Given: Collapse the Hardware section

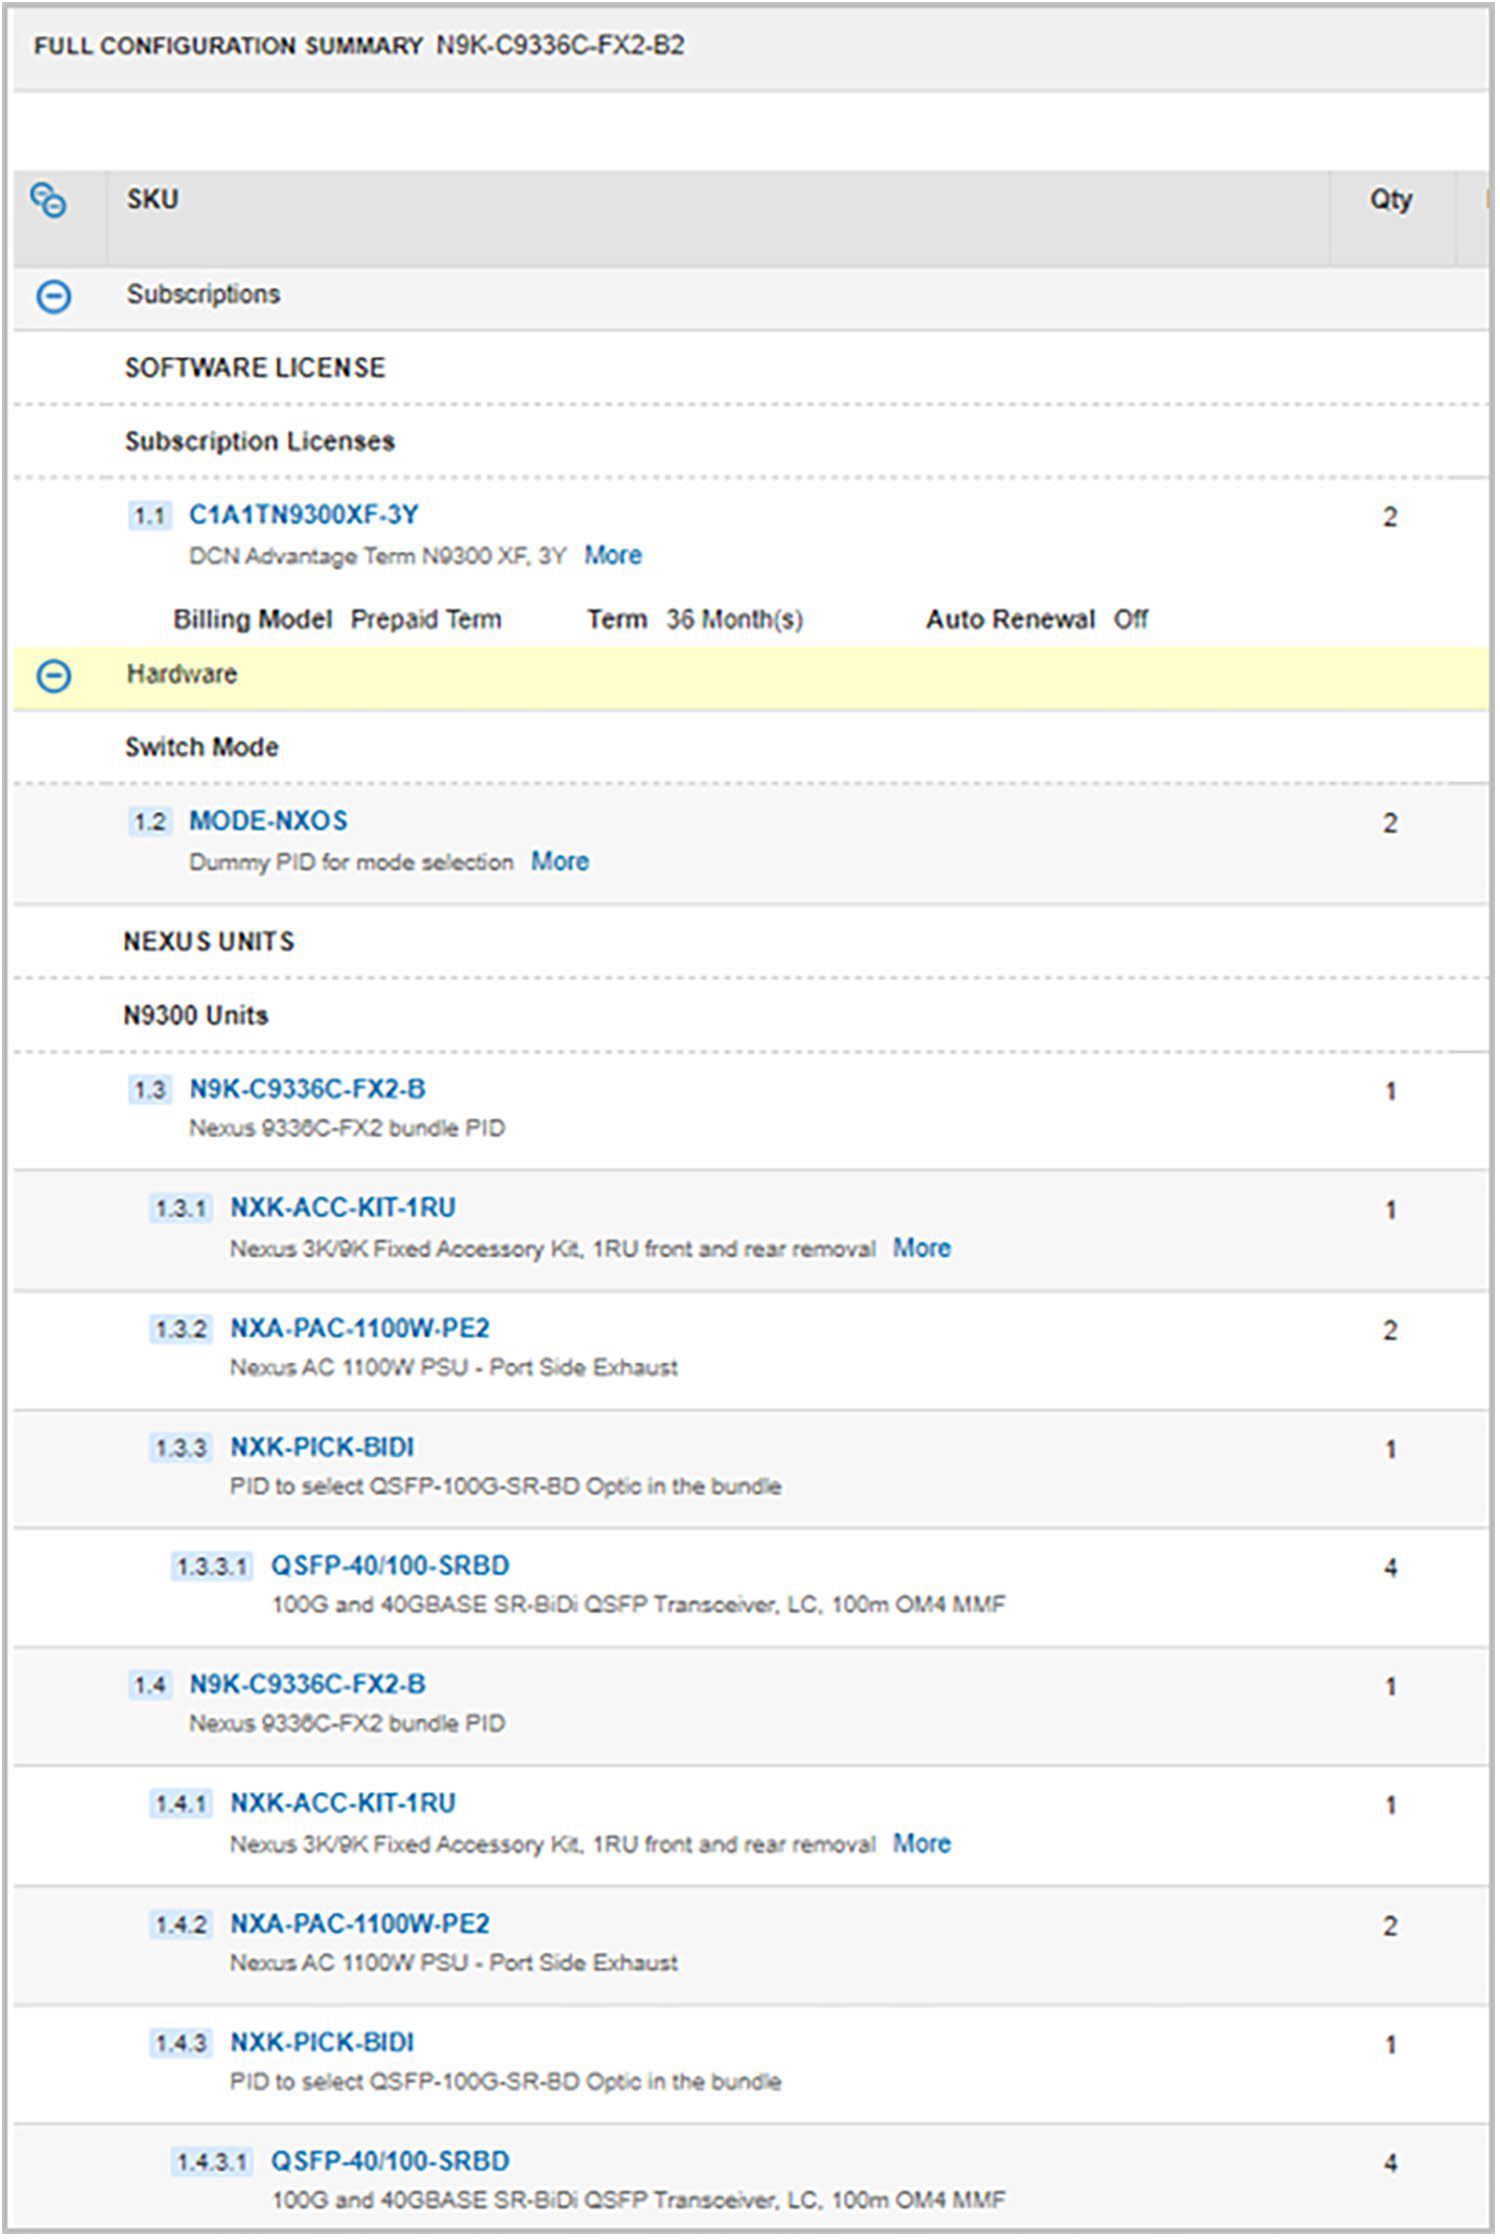Looking at the screenshot, I should pyautogui.click(x=54, y=676).
